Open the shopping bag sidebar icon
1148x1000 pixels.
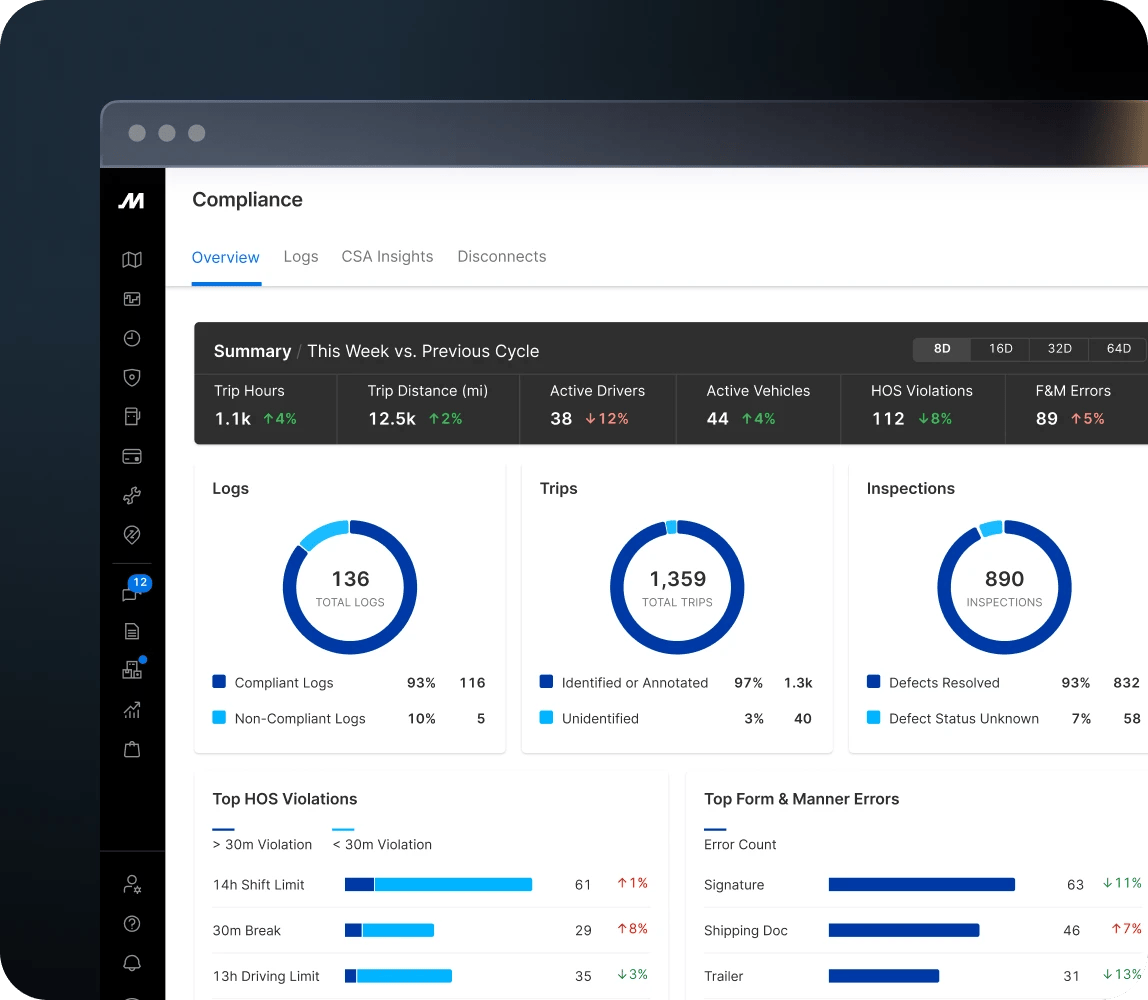click(132, 750)
